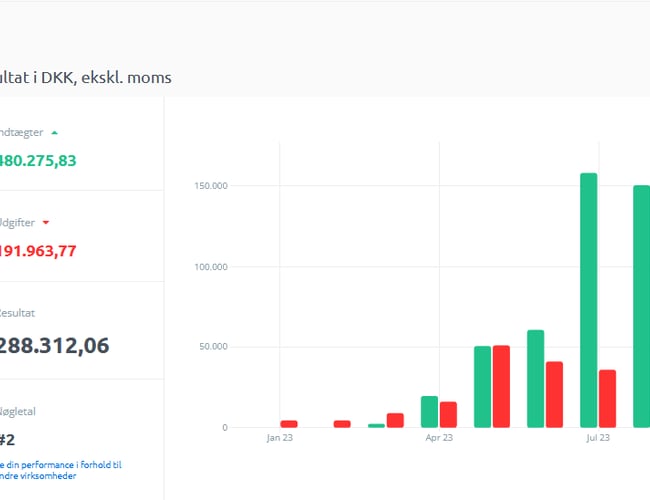Click the #2 Nøgletal ranking
650x500 pixels.
(7, 438)
